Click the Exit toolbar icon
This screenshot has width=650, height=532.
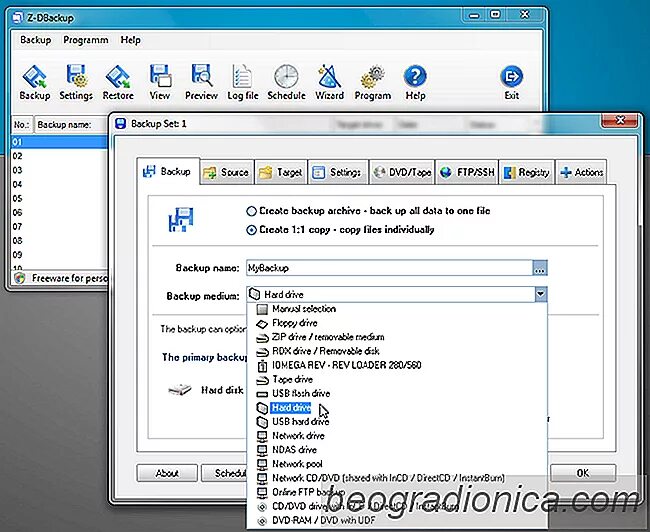512,82
